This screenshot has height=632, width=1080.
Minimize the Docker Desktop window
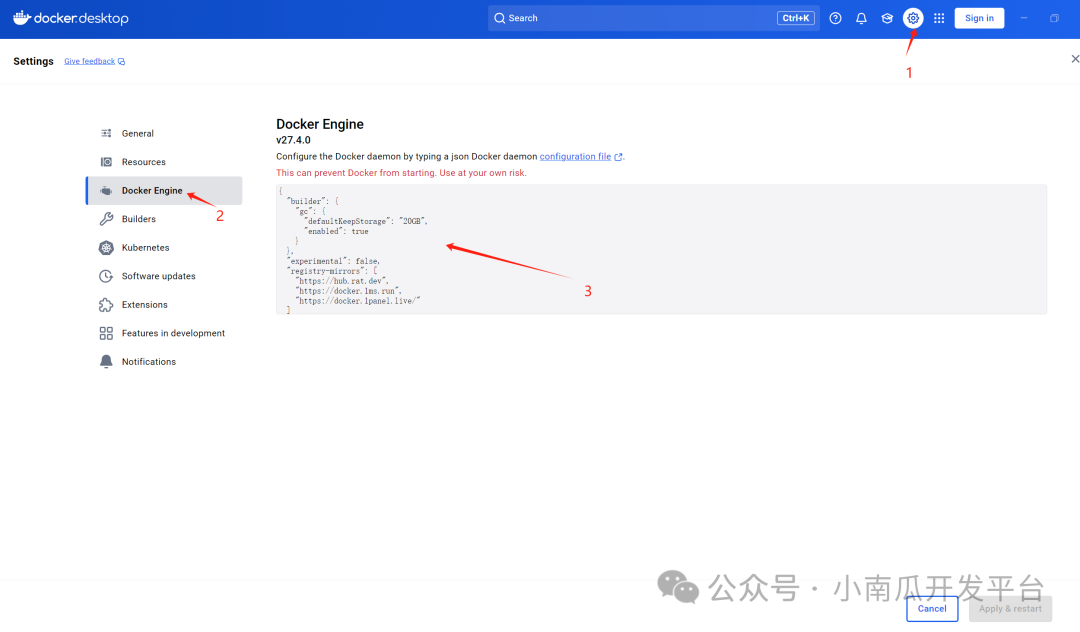[1024, 19]
